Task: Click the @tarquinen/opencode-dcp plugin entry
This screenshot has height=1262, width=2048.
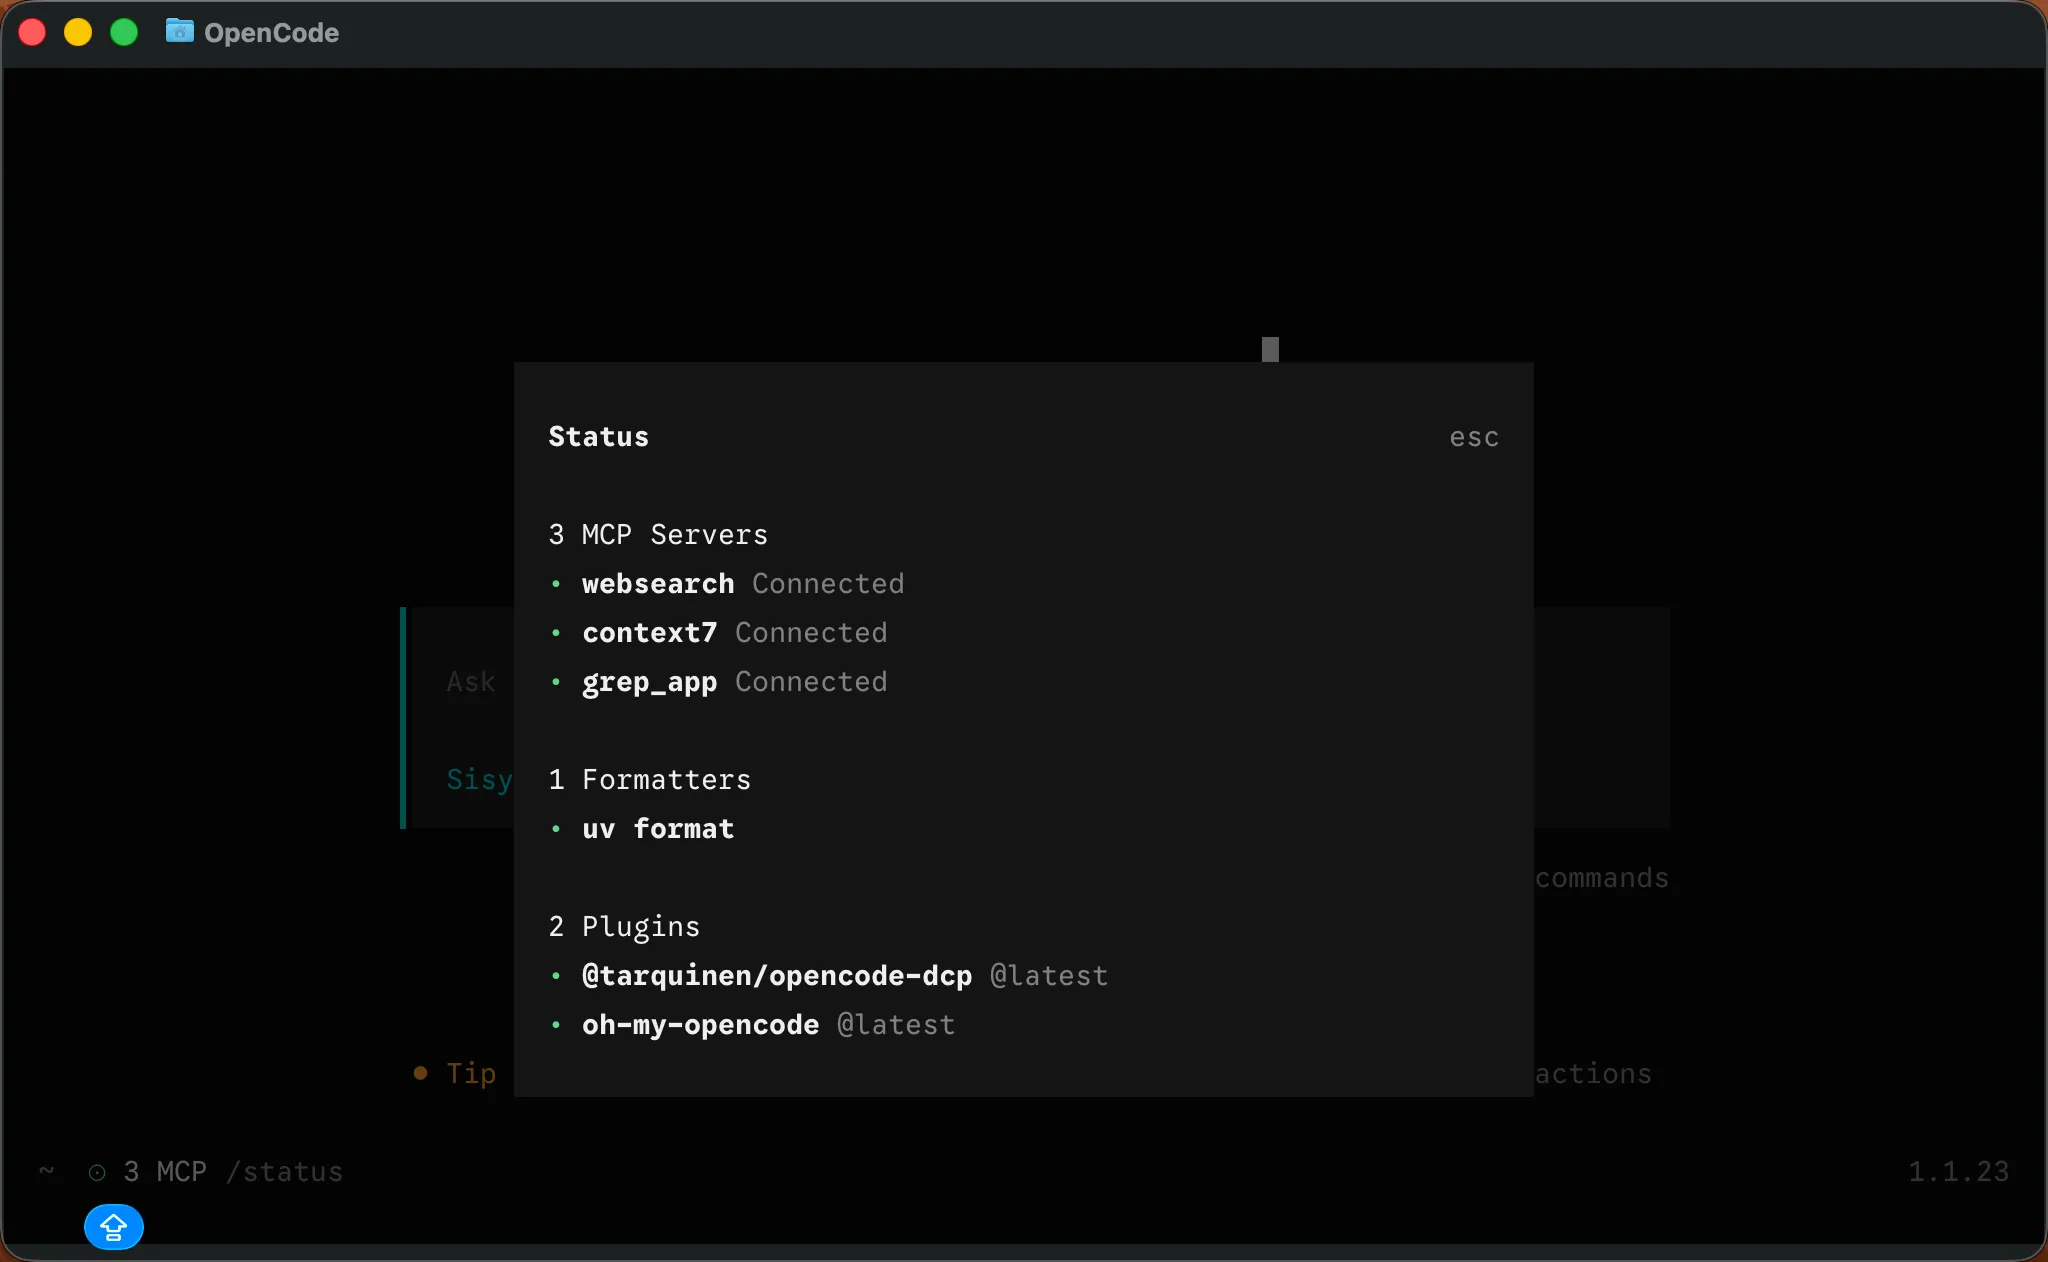Action: coord(776,976)
